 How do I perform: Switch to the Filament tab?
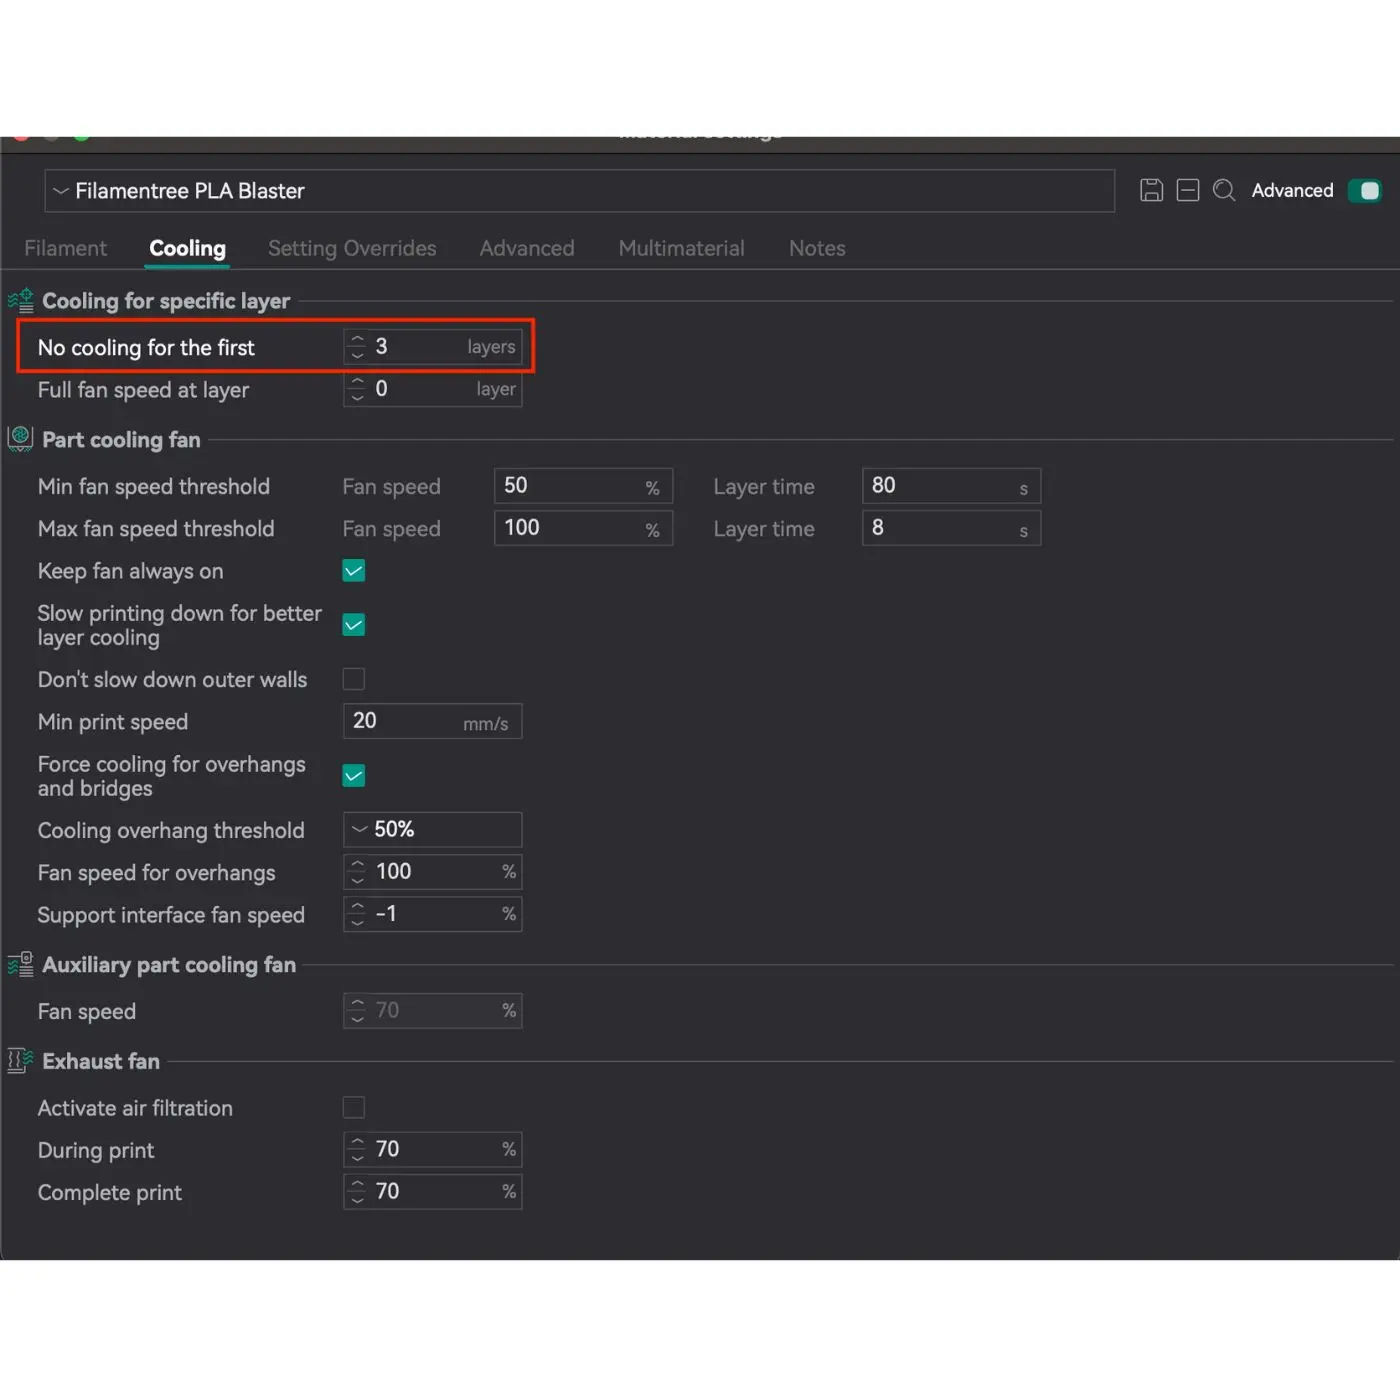click(x=65, y=248)
